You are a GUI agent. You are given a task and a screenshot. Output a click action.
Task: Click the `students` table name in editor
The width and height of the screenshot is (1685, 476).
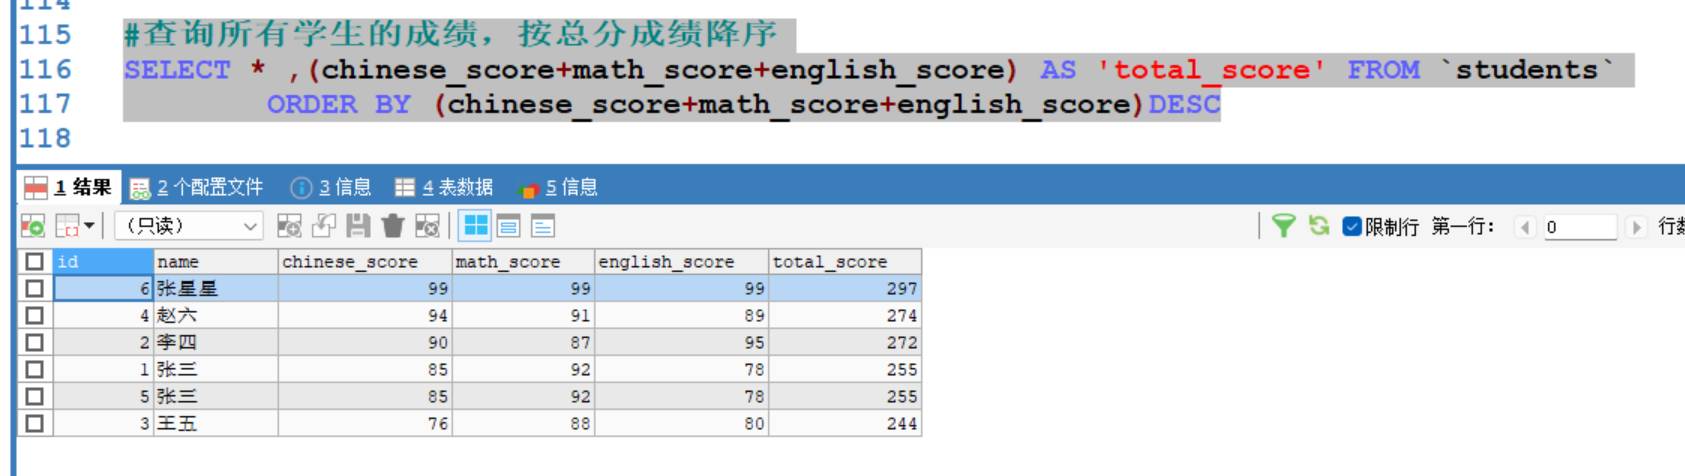click(x=1527, y=70)
